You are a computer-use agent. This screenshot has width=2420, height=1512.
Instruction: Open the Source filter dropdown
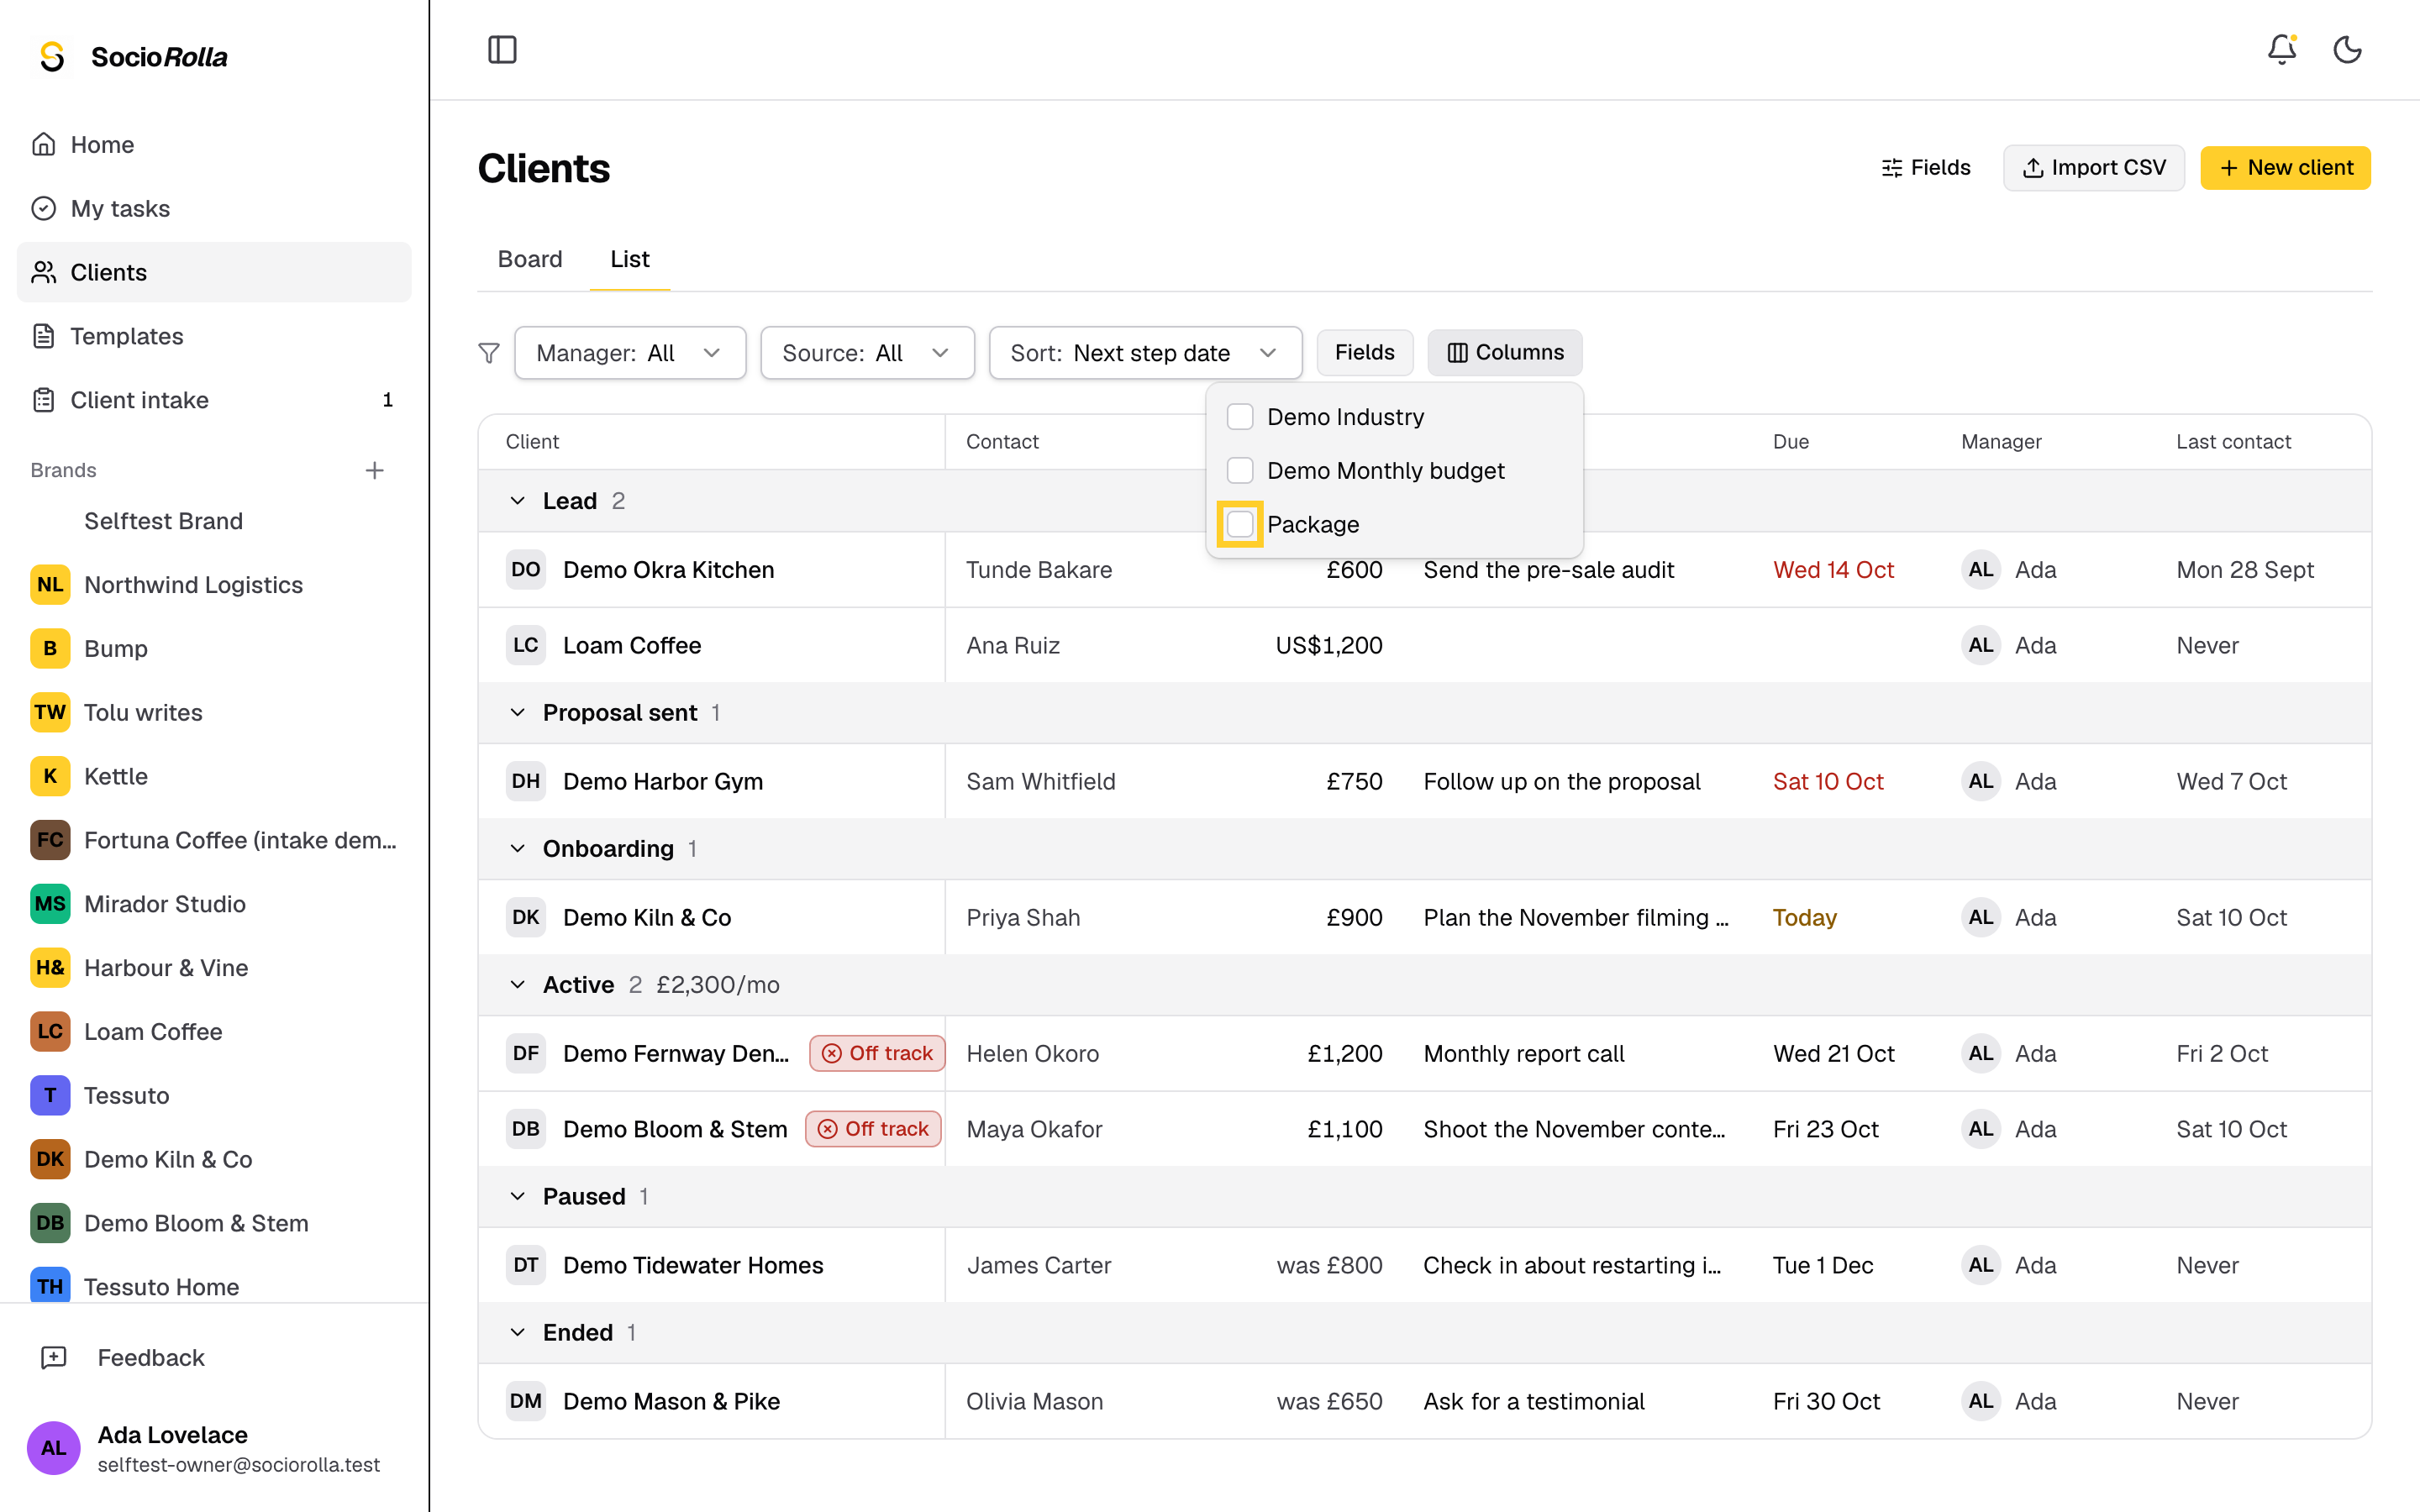tap(867, 353)
